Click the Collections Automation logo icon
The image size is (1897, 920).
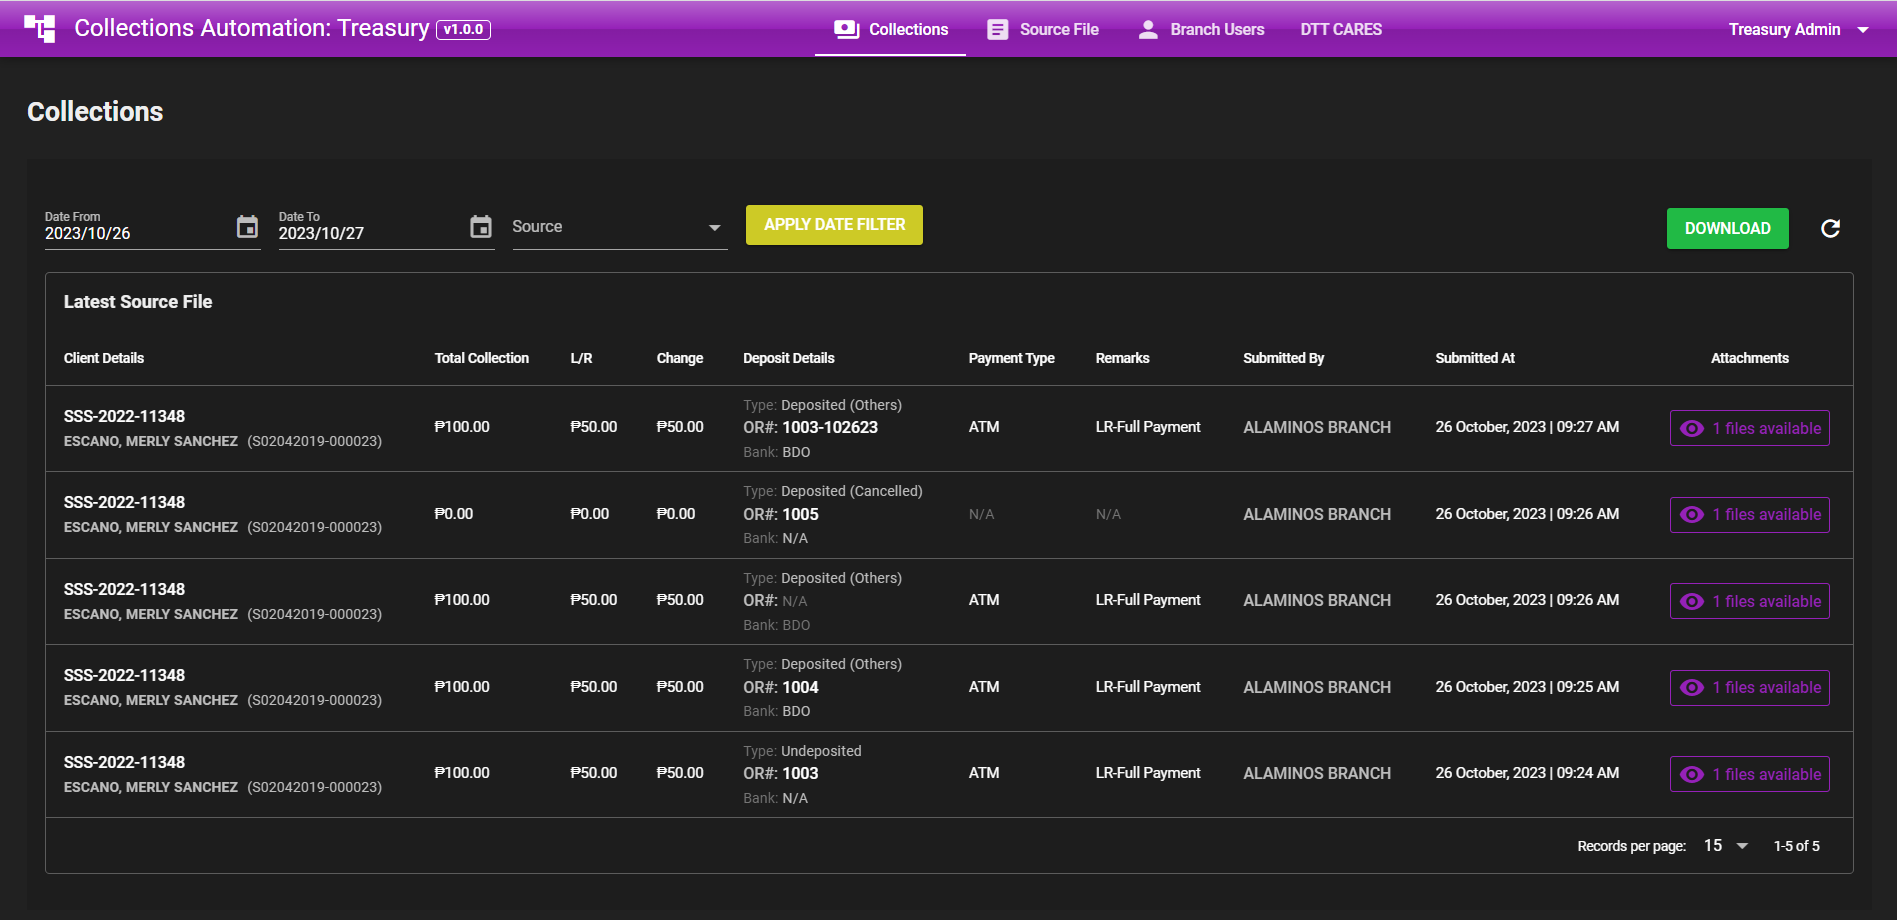(x=40, y=28)
